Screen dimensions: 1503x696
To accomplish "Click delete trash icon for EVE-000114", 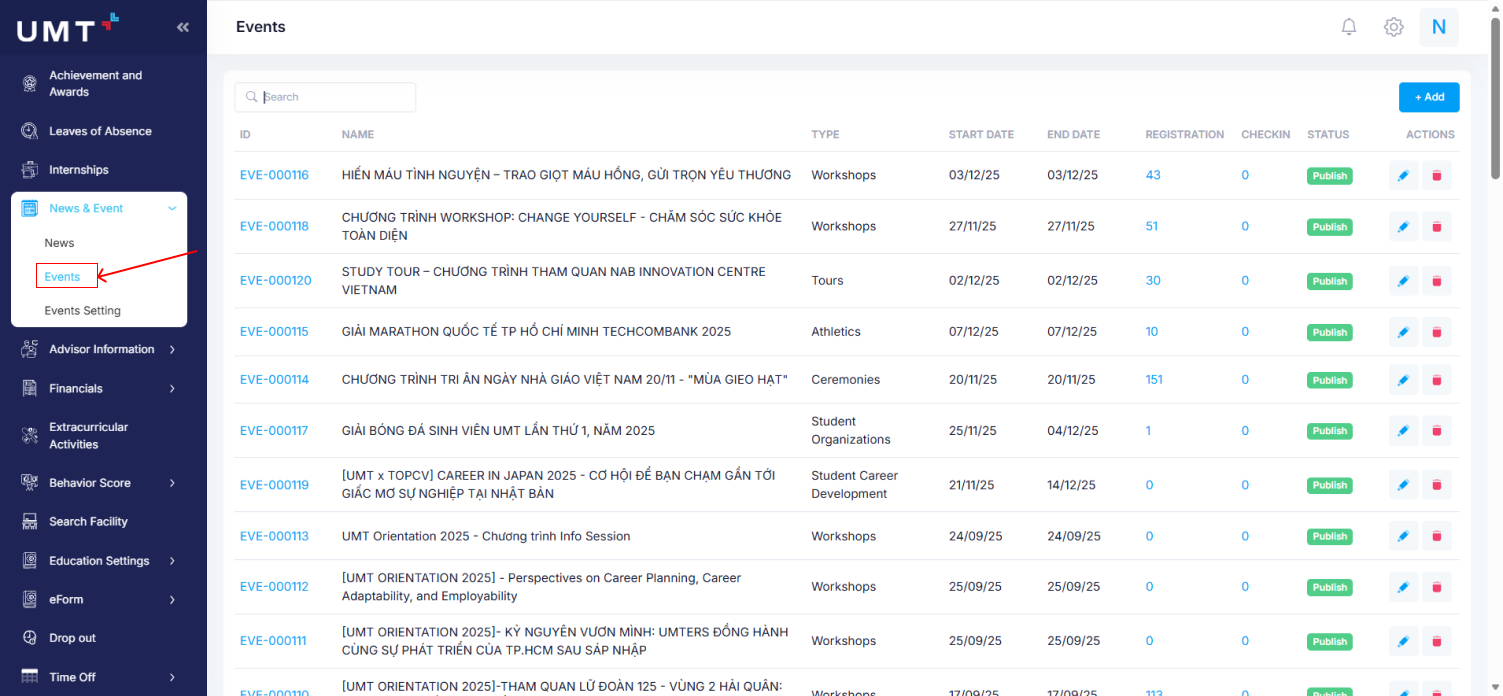I will coord(1437,380).
